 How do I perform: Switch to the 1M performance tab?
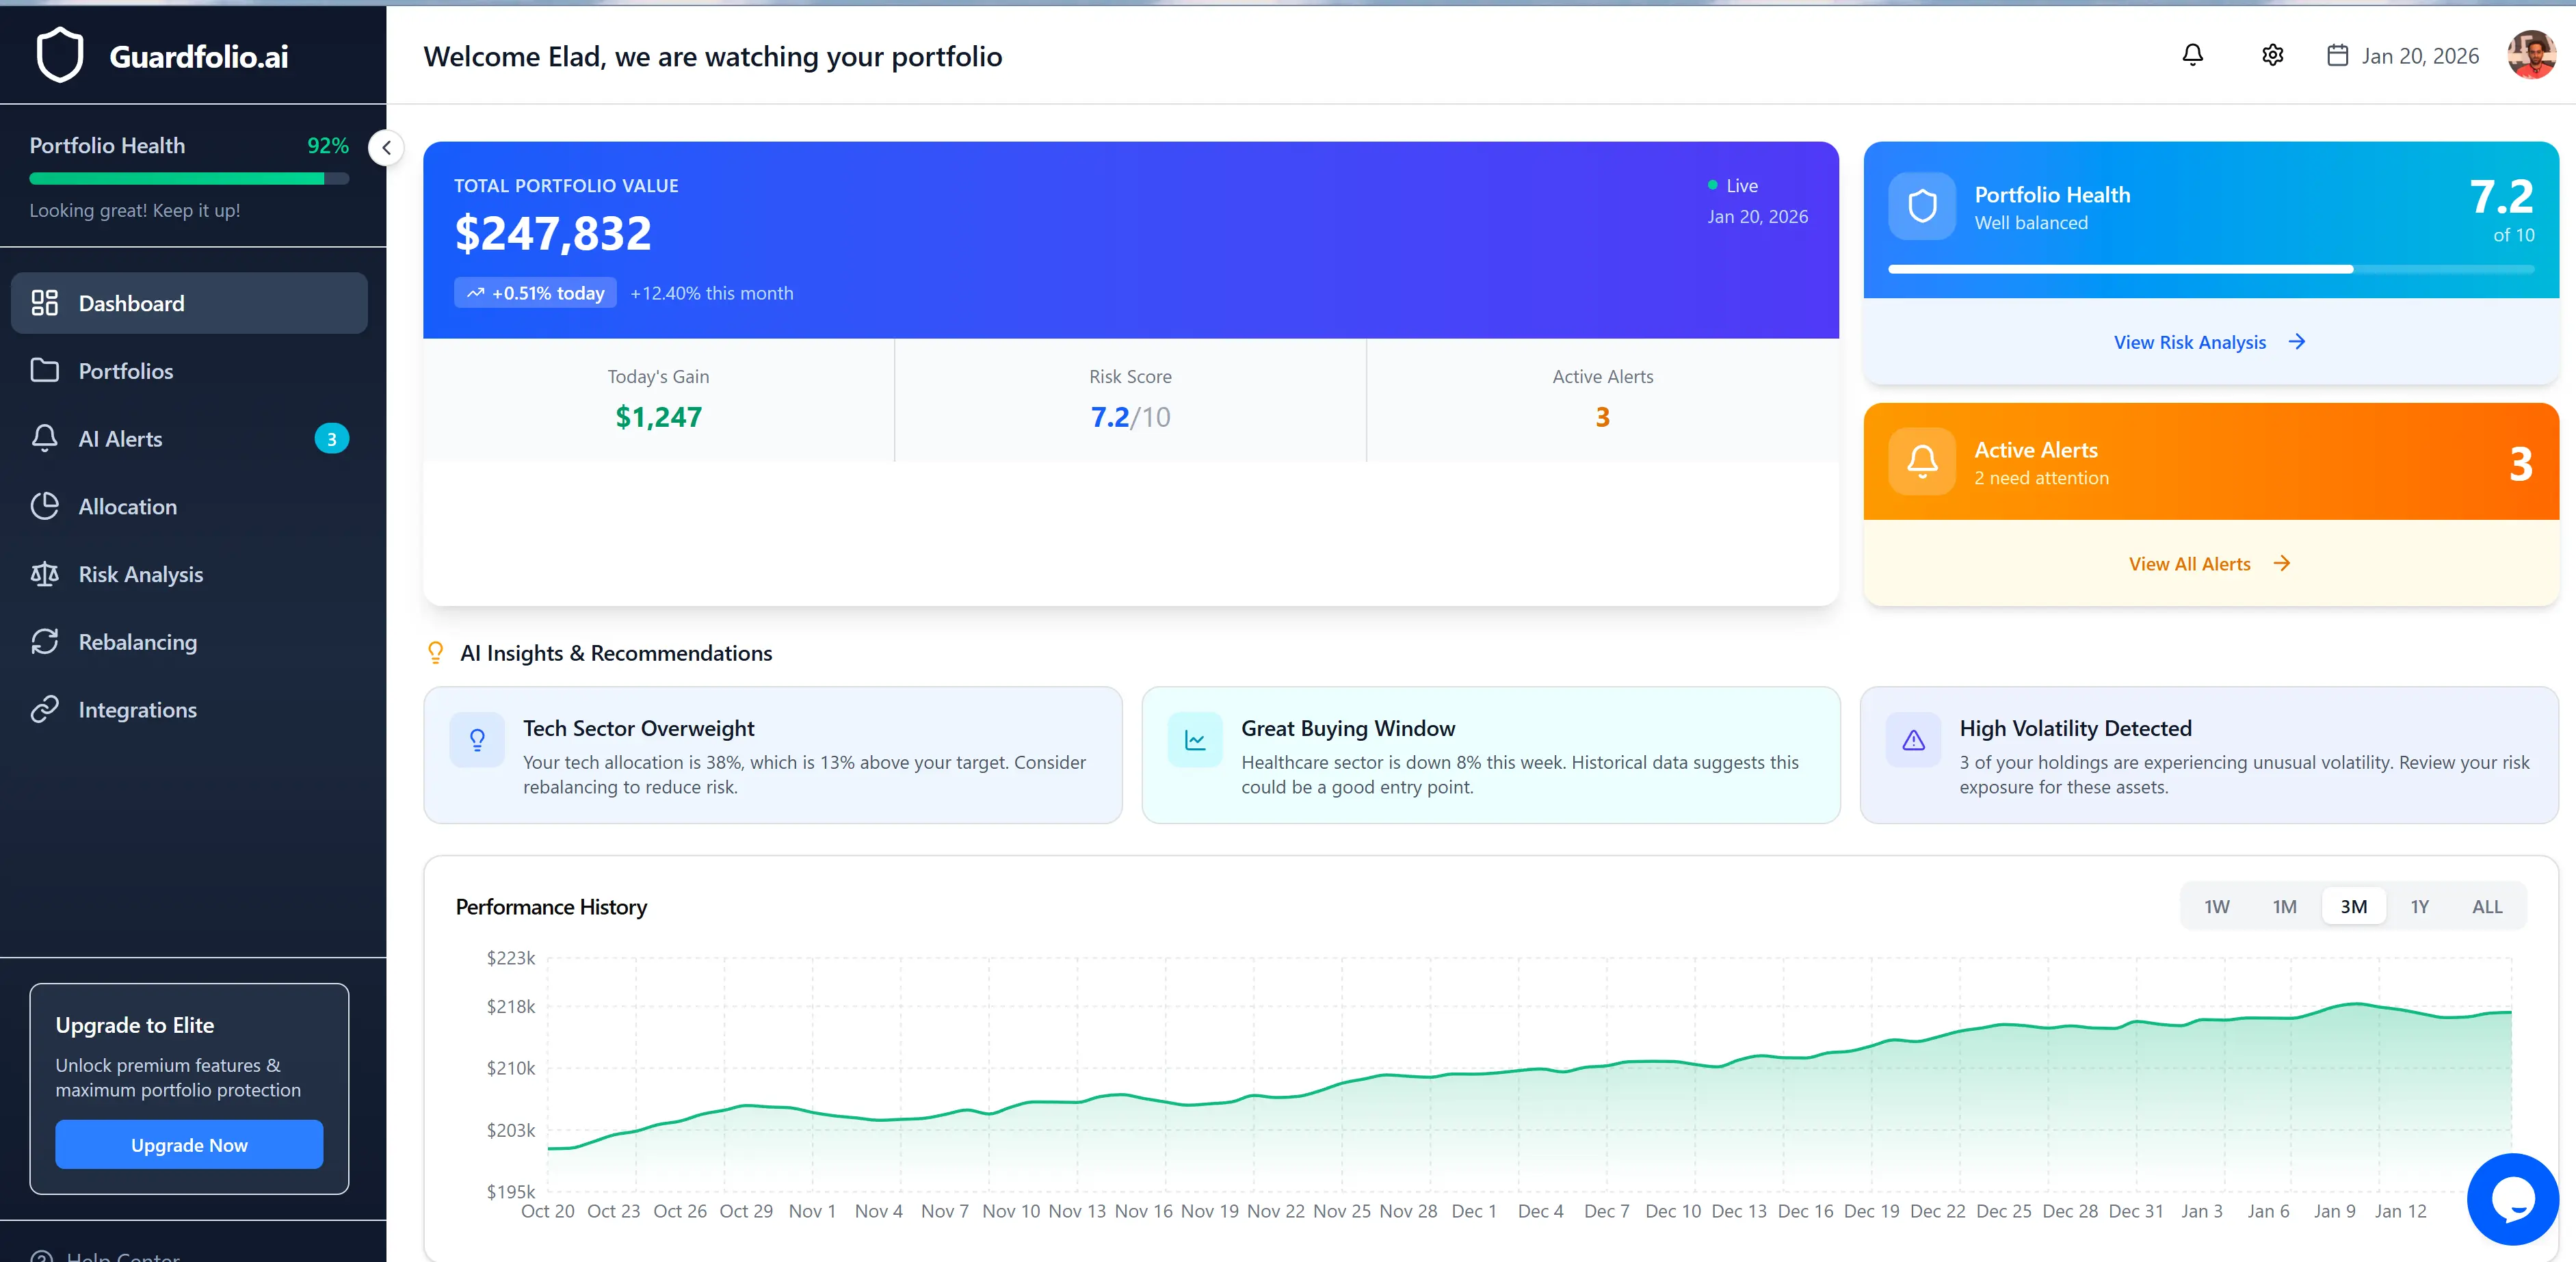pyautogui.click(x=2285, y=906)
